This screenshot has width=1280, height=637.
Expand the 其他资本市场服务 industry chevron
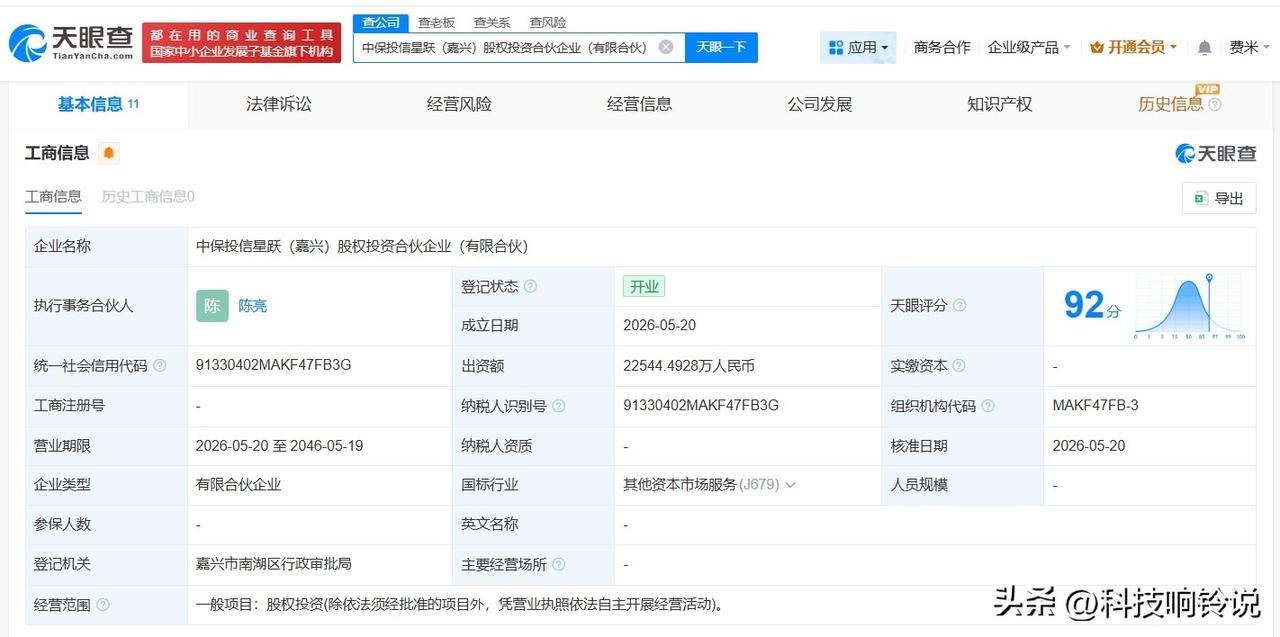790,485
